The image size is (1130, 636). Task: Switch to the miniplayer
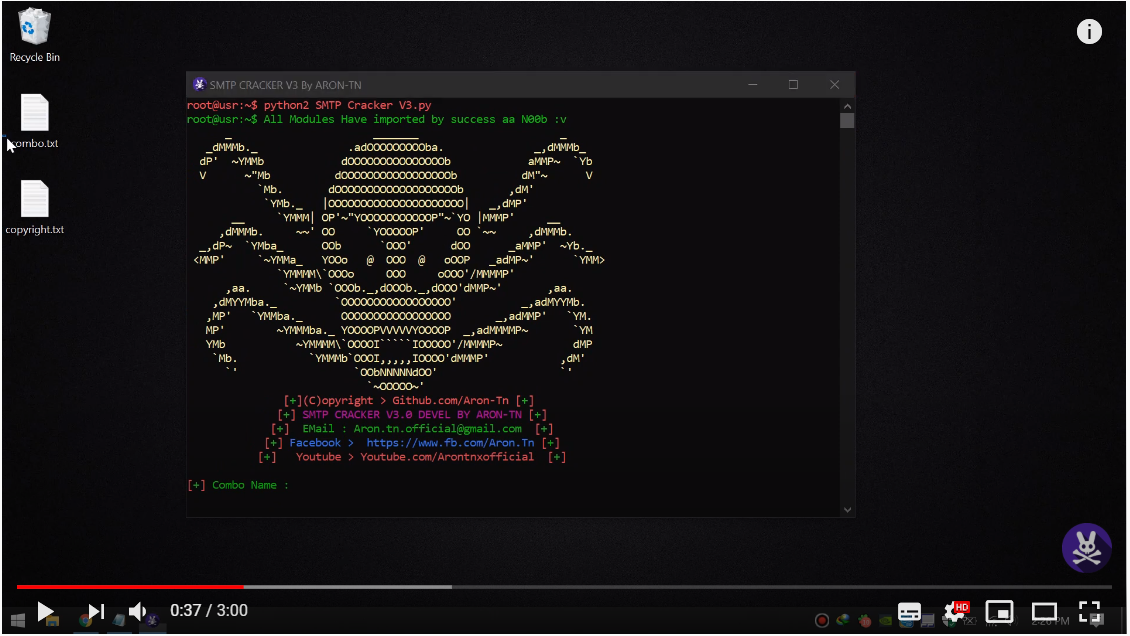click(x=999, y=612)
